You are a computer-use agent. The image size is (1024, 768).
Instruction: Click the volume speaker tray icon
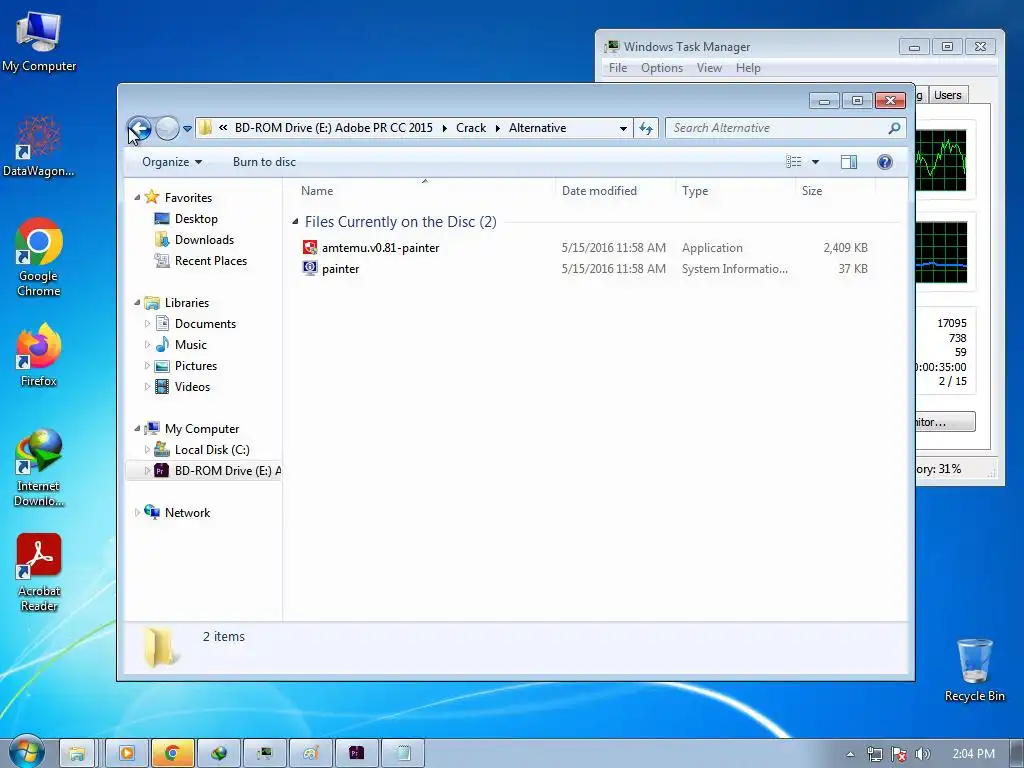pyautogui.click(x=922, y=754)
